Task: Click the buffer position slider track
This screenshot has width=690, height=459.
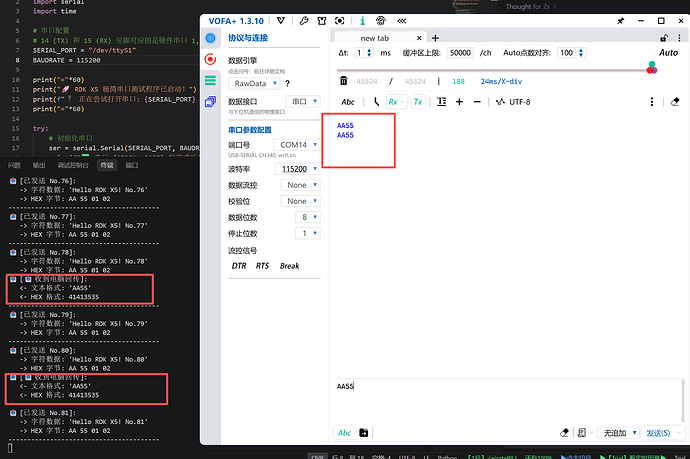Action: [x=491, y=70]
